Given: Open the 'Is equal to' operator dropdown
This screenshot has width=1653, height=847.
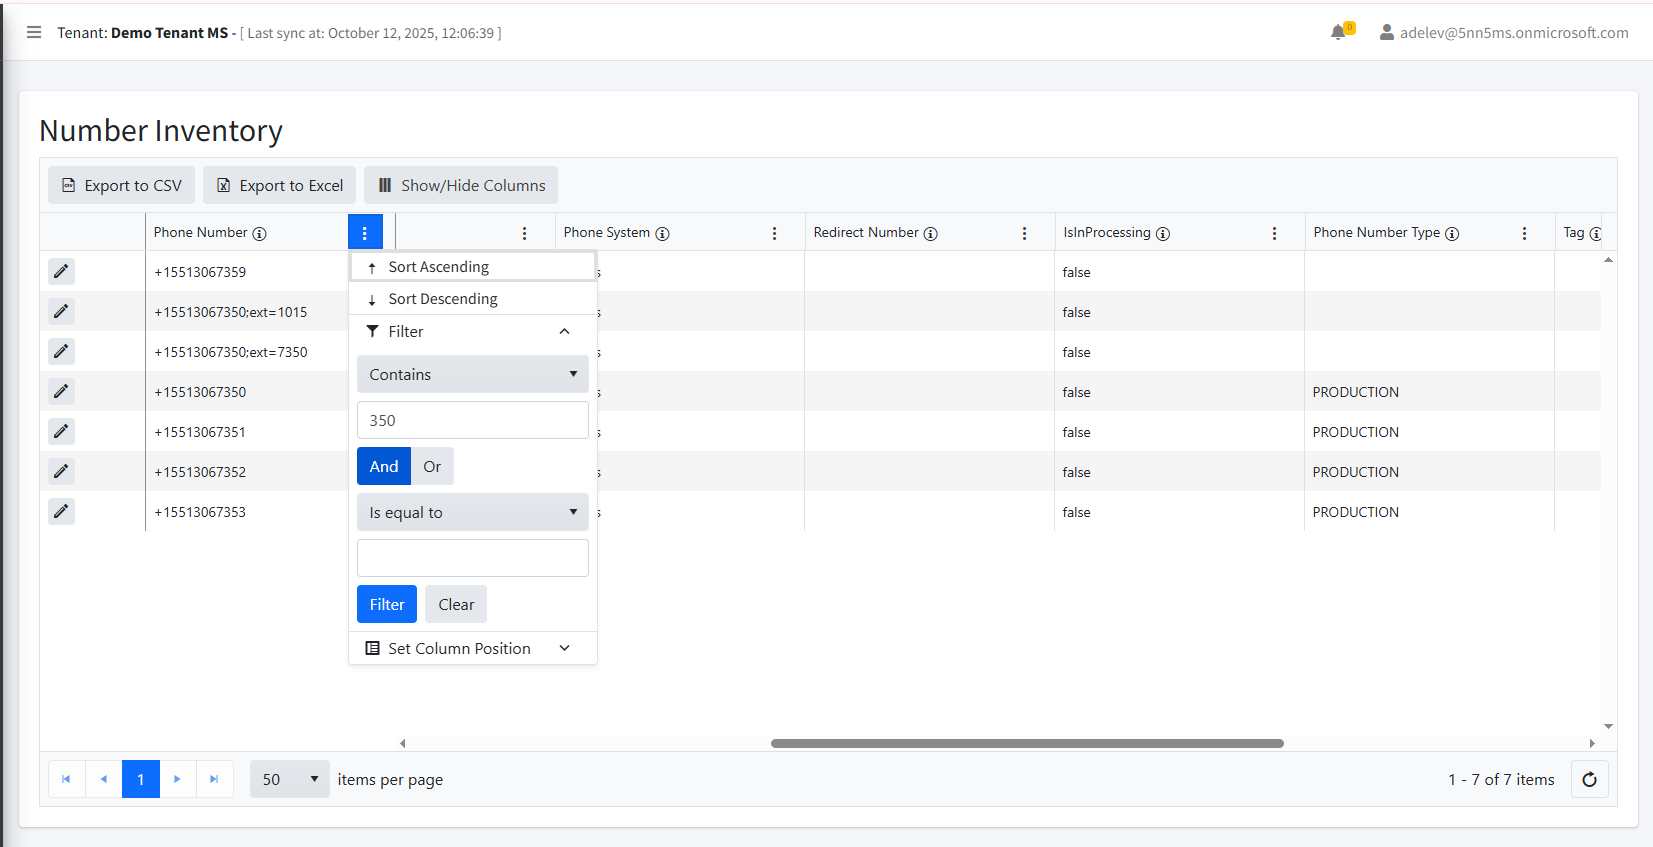Looking at the screenshot, I should click(472, 512).
